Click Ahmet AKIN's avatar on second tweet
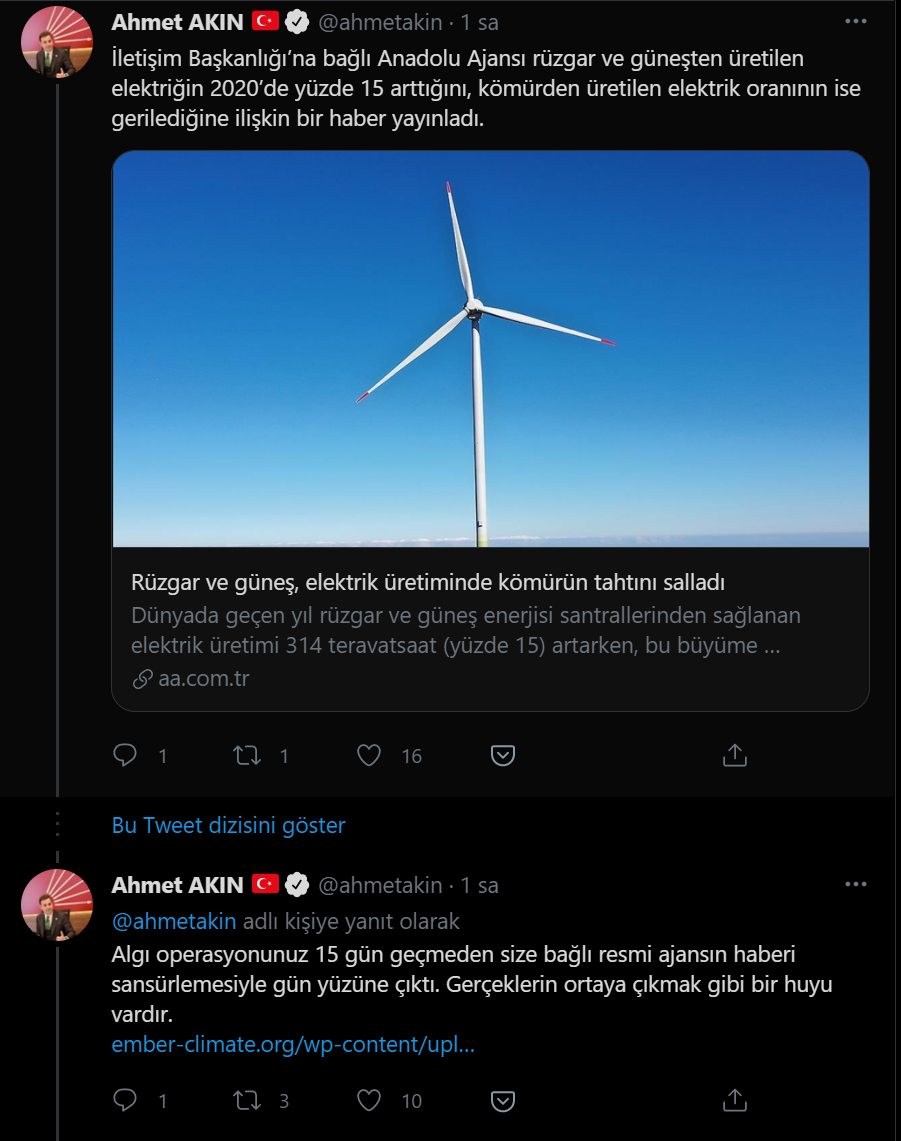 pos(57,905)
